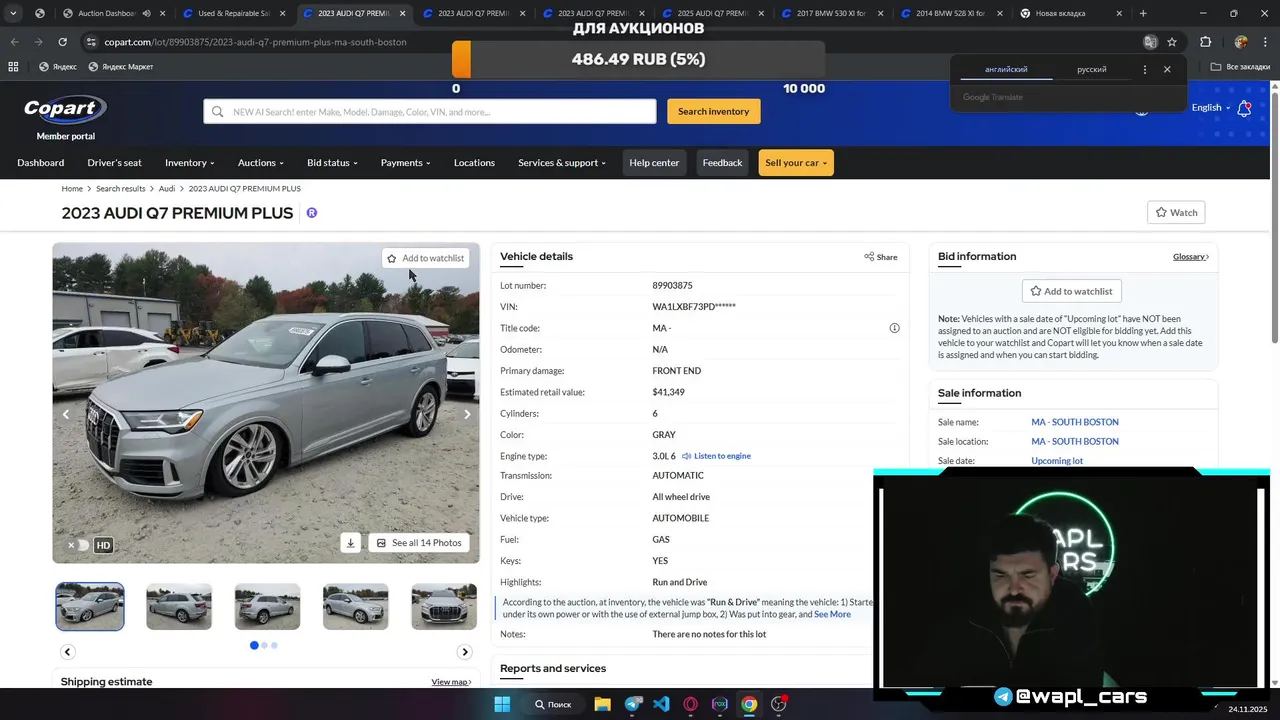Image resolution: width=1280 pixels, height=720 pixels.
Task: Open Telegram from the taskbar
Action: (x=633, y=704)
